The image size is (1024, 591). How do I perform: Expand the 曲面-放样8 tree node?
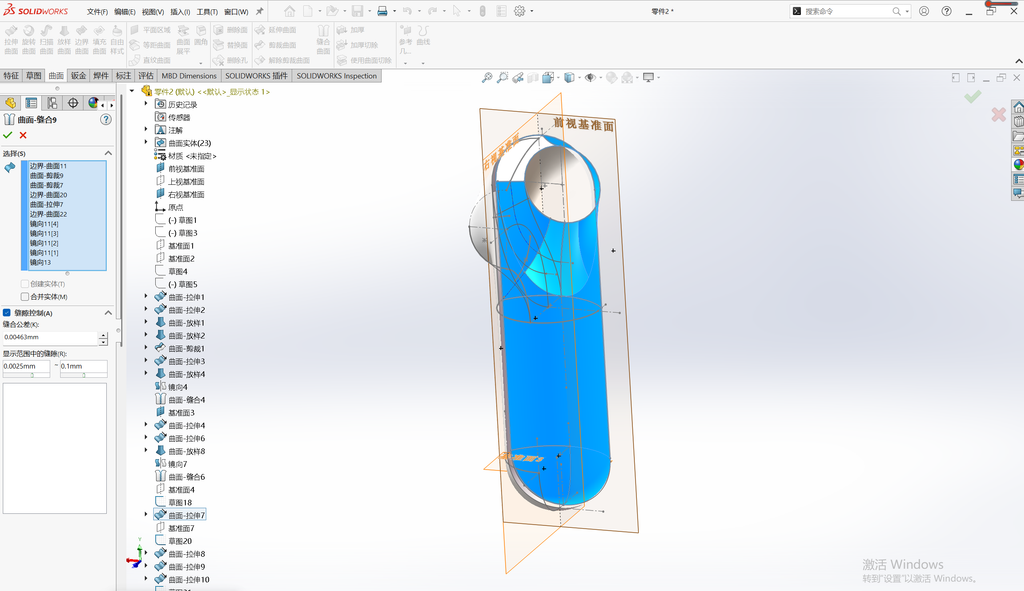pyautogui.click(x=146, y=451)
